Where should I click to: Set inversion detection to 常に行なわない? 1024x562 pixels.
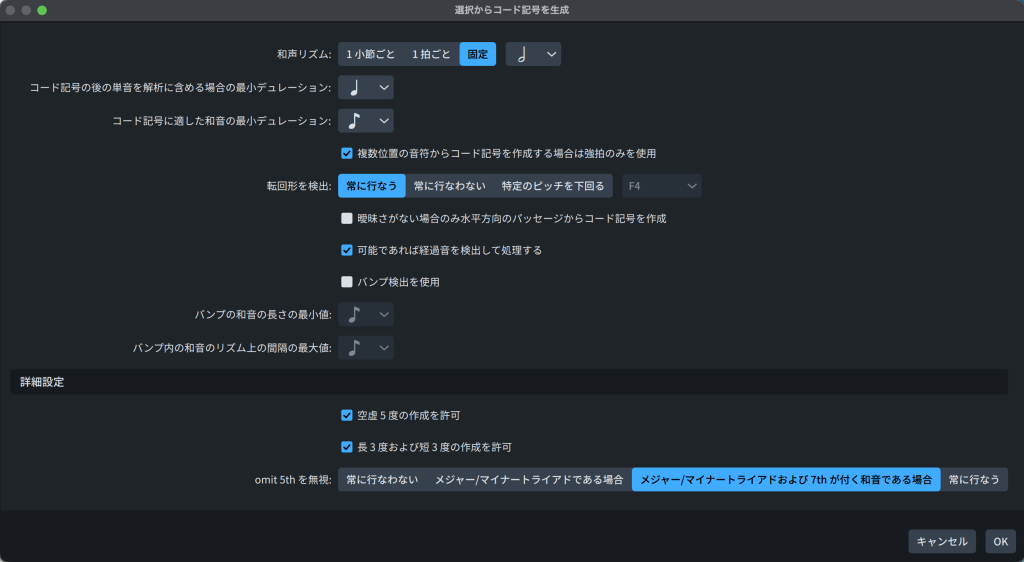click(x=449, y=186)
